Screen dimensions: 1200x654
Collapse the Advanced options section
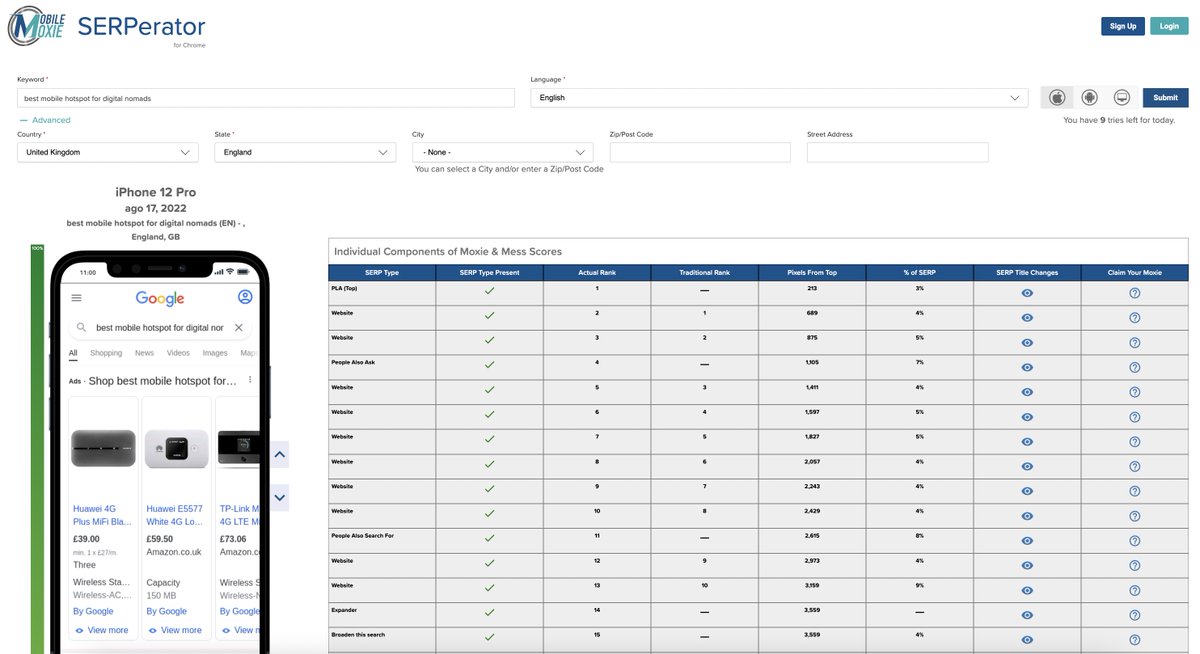pyautogui.click(x=45, y=120)
